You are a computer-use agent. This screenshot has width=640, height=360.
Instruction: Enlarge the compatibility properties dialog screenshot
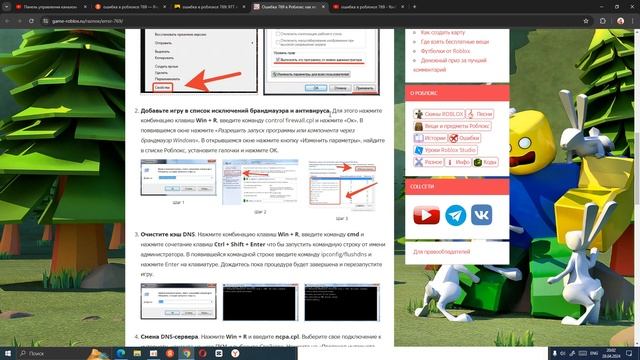(322, 62)
